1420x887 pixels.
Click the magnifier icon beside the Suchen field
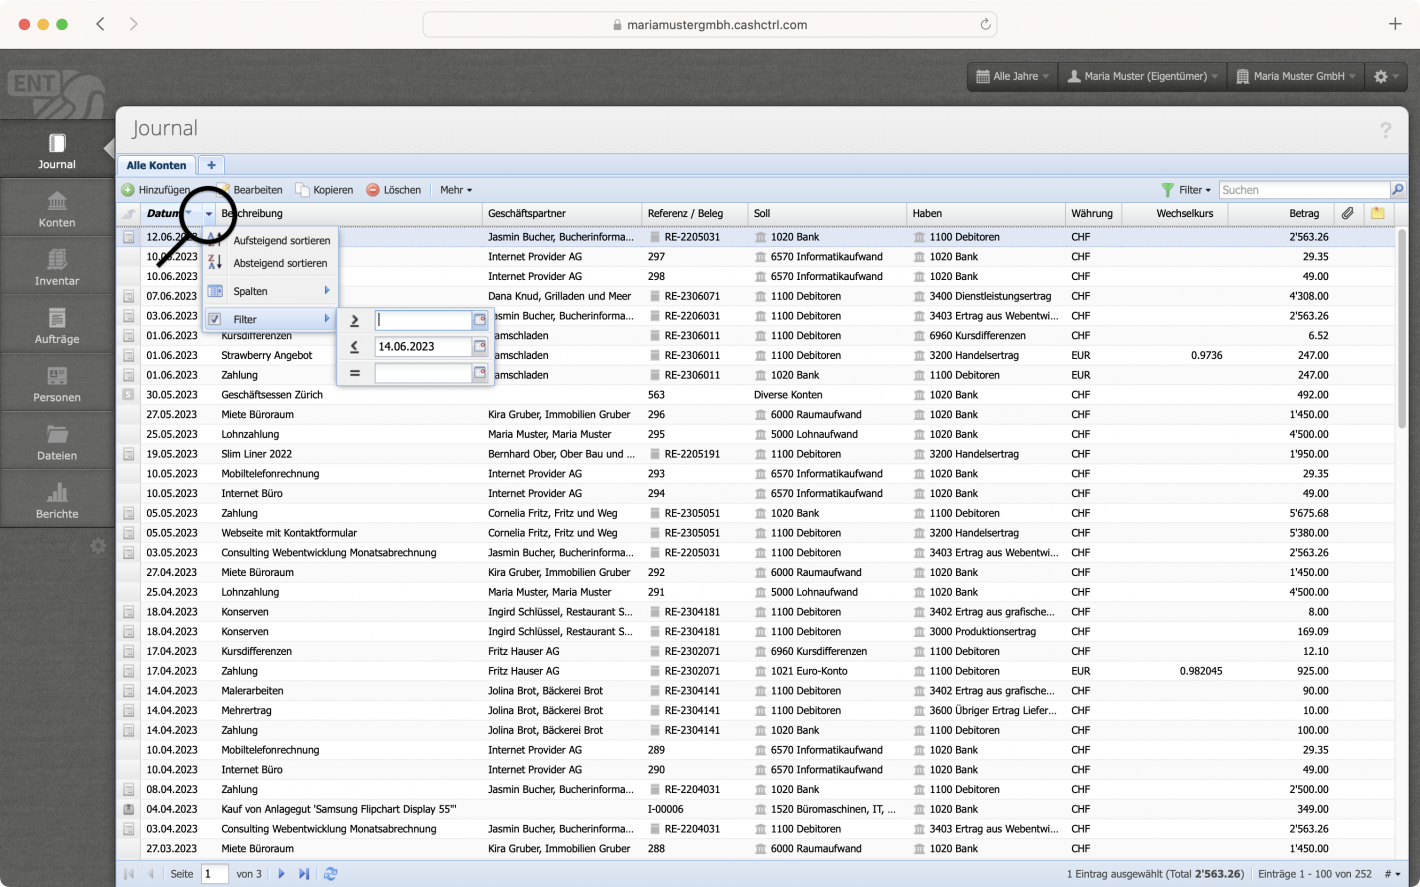[x=1397, y=189]
